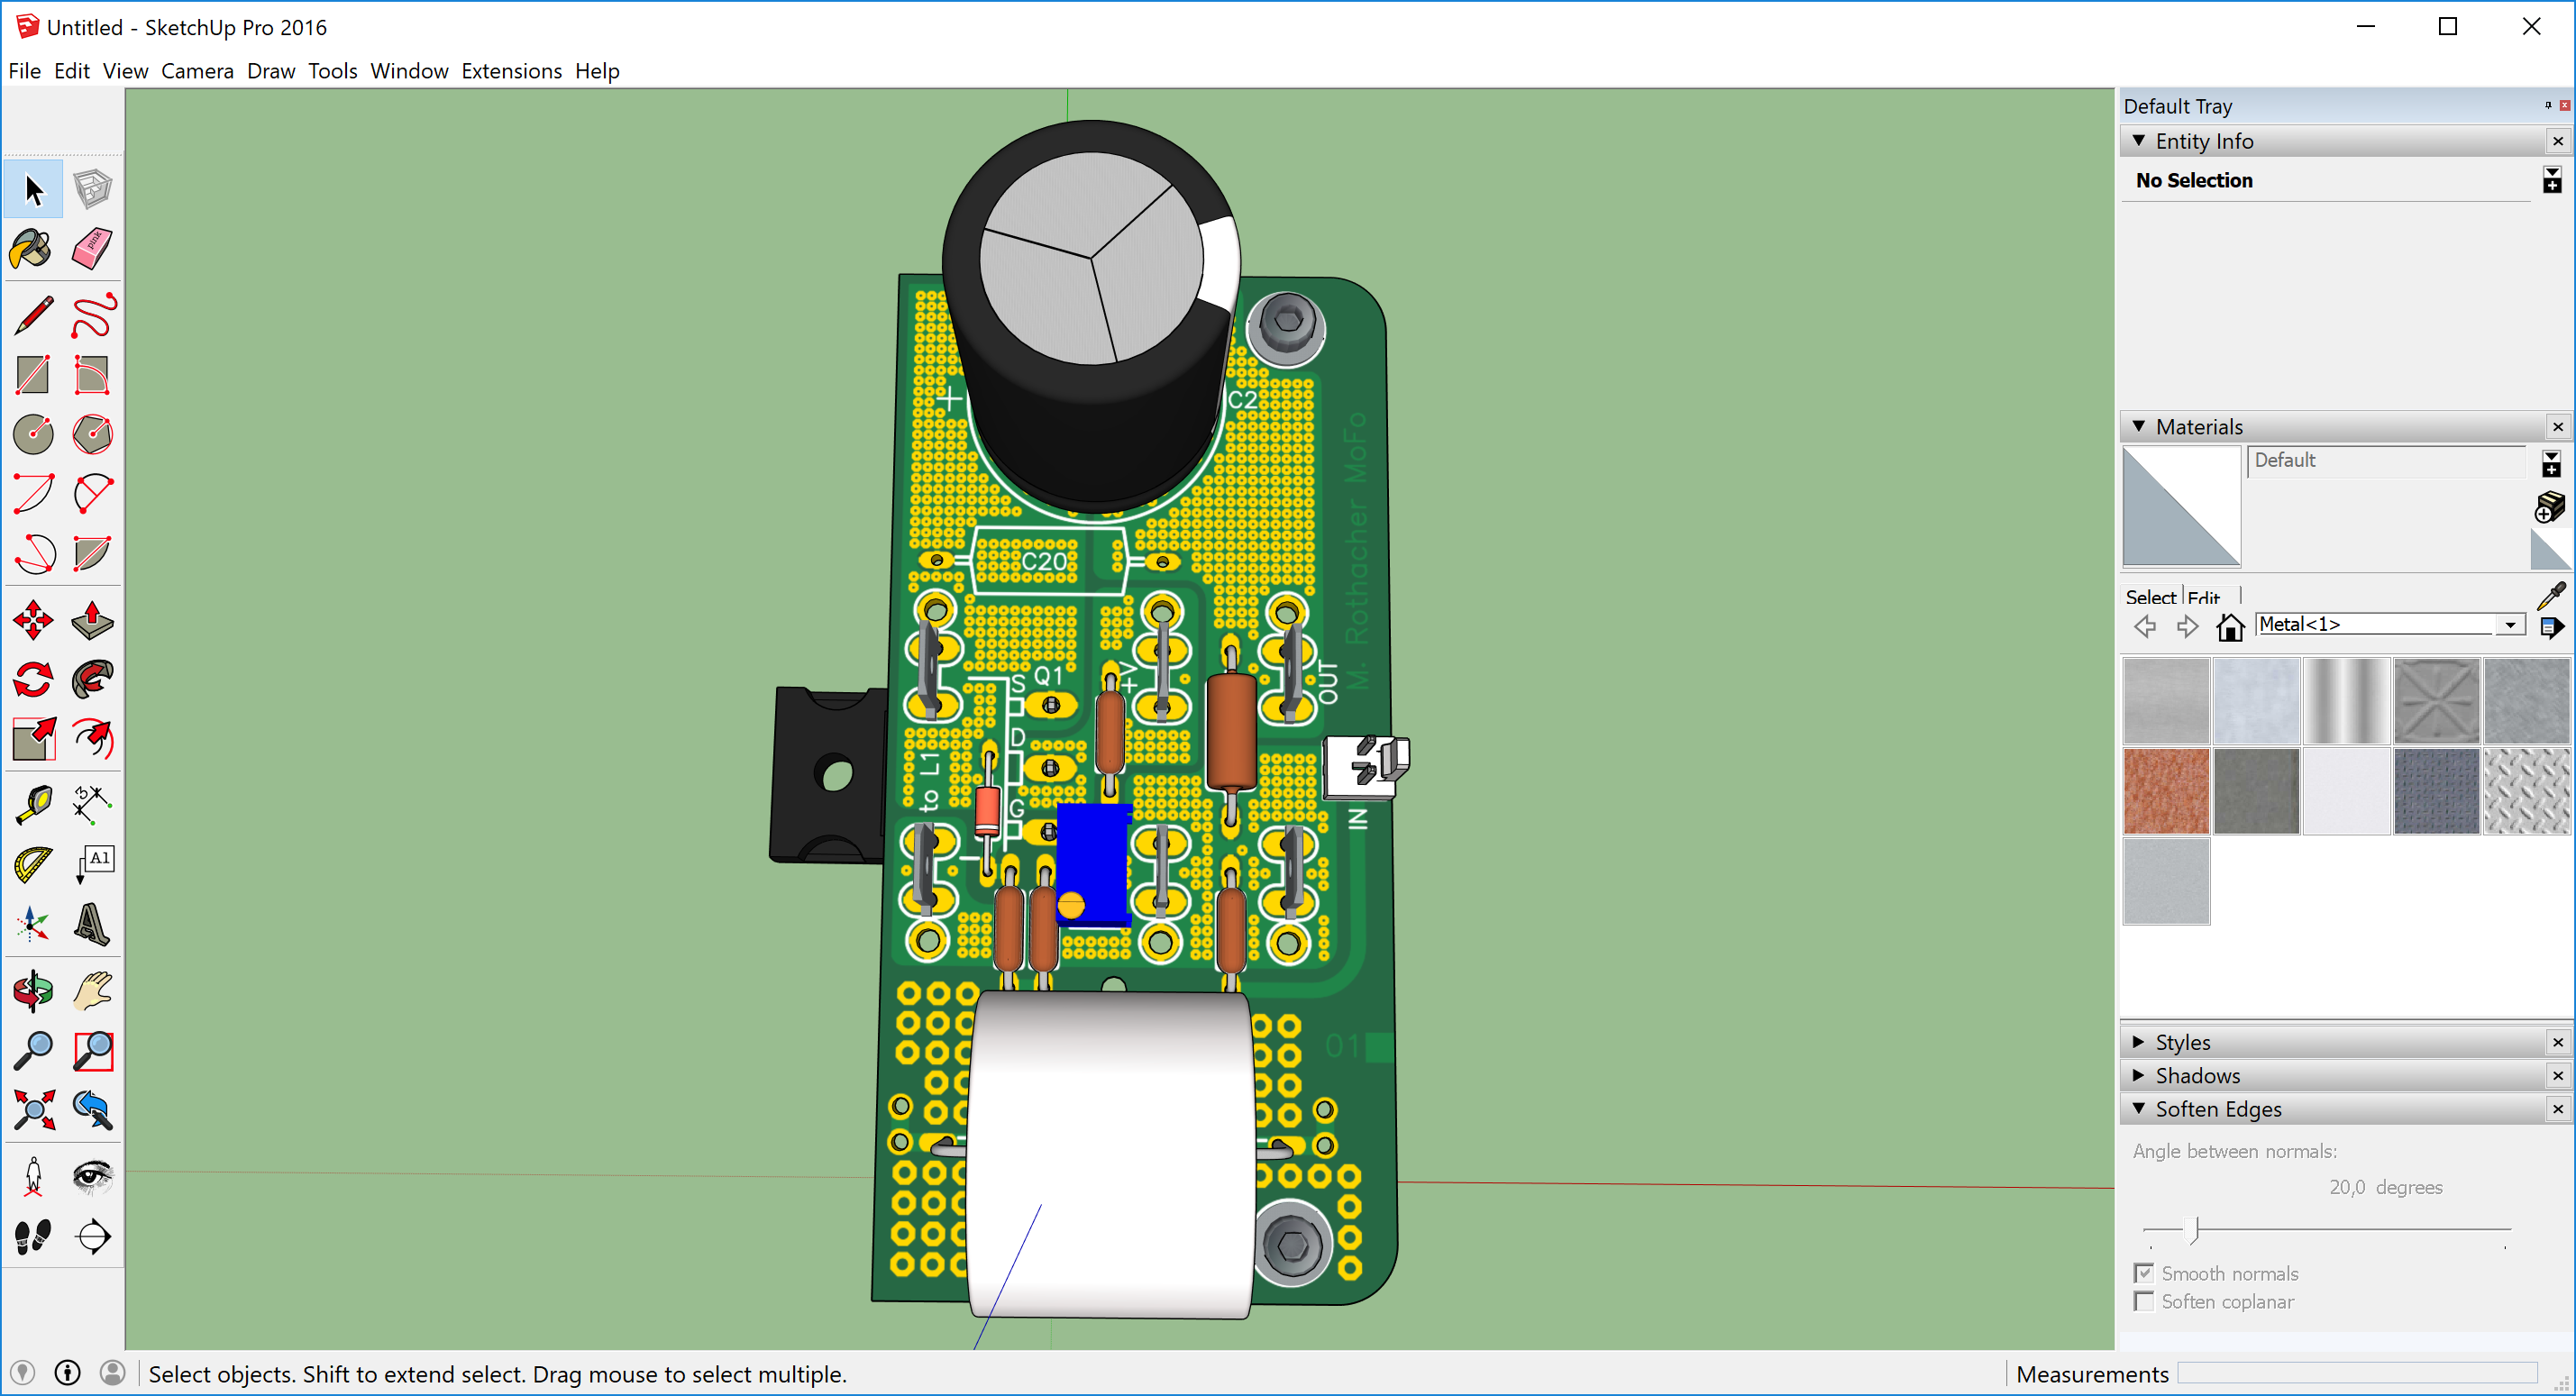The height and width of the screenshot is (1396, 2576).
Task: Collapse the Materials panel
Action: tap(2139, 426)
